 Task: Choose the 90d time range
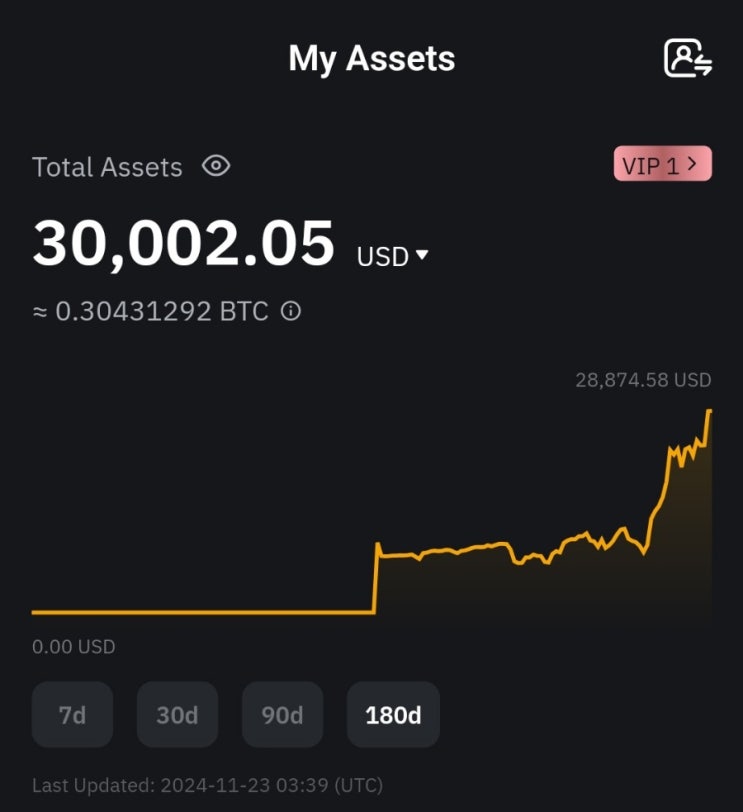tap(282, 715)
